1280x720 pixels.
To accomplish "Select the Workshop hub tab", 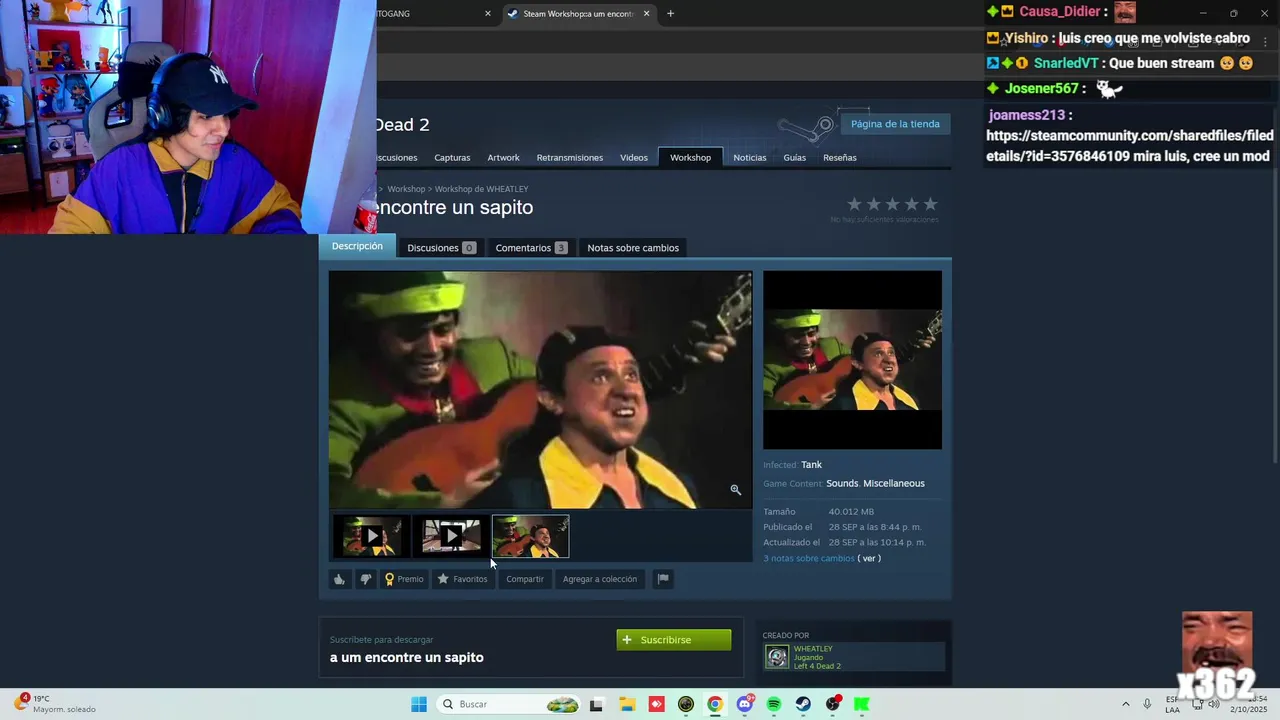I will click(x=690, y=158).
